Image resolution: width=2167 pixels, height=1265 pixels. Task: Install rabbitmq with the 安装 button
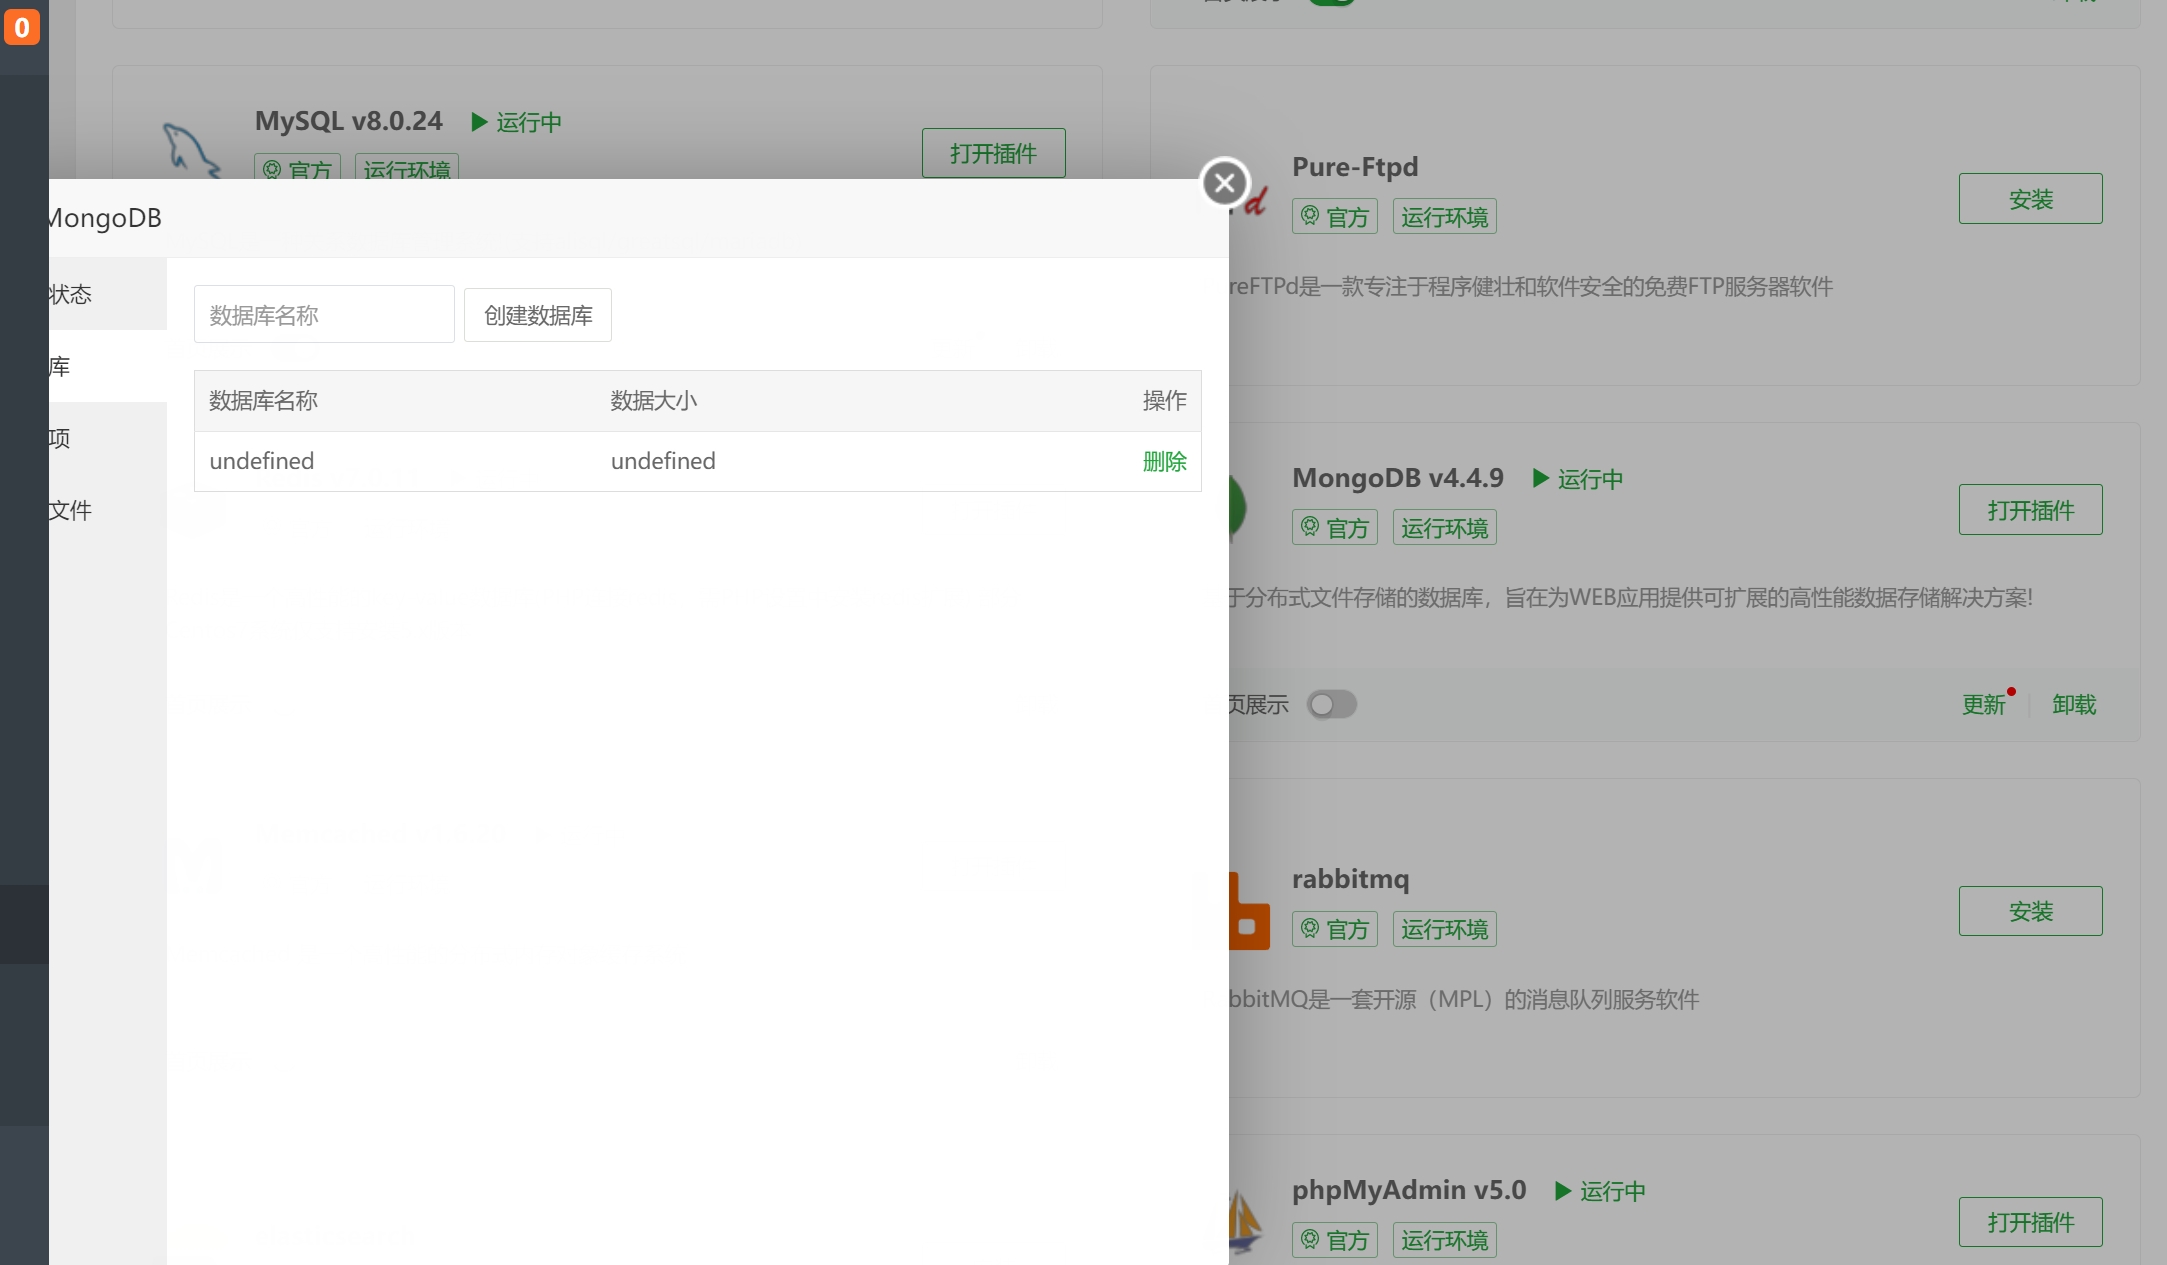click(2030, 911)
